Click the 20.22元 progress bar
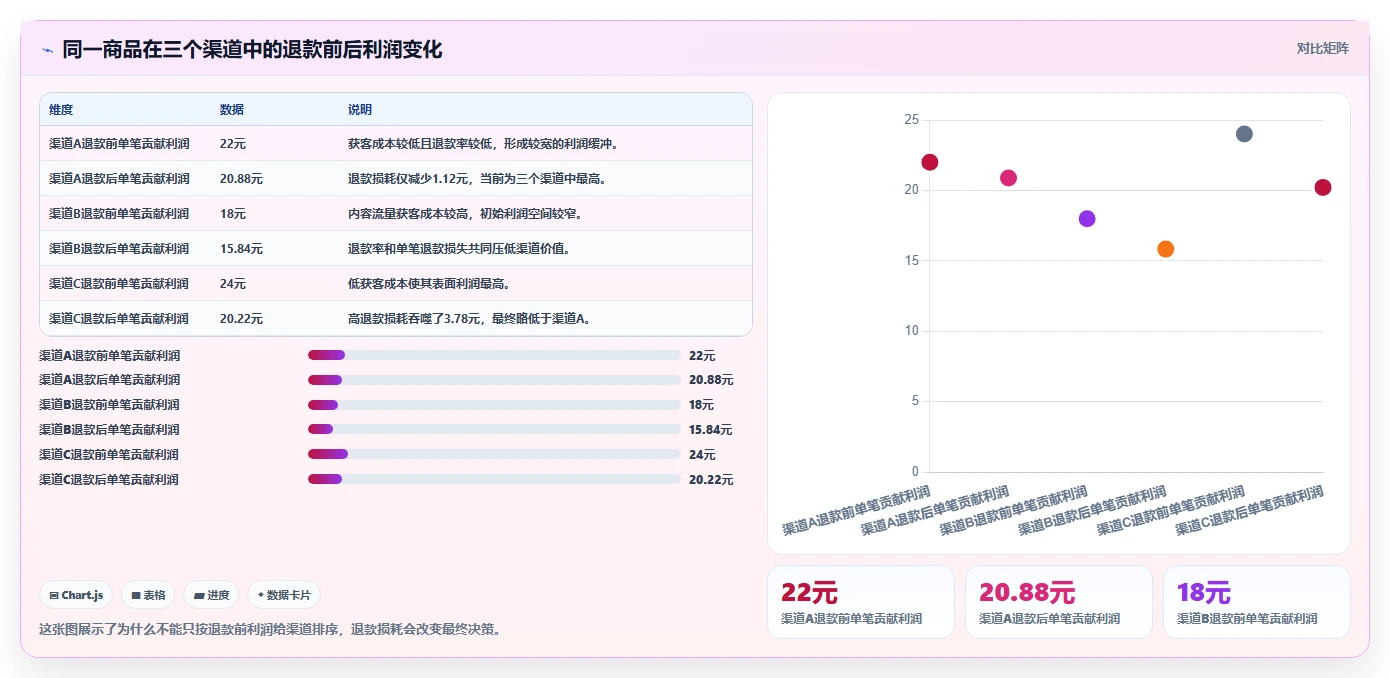The height and width of the screenshot is (678, 1390). [494, 479]
